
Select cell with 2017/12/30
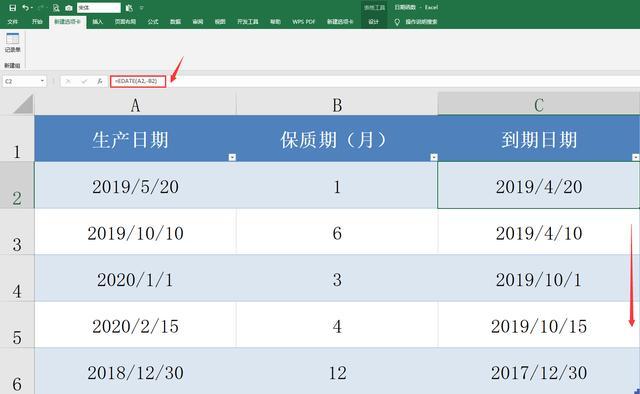539,371
